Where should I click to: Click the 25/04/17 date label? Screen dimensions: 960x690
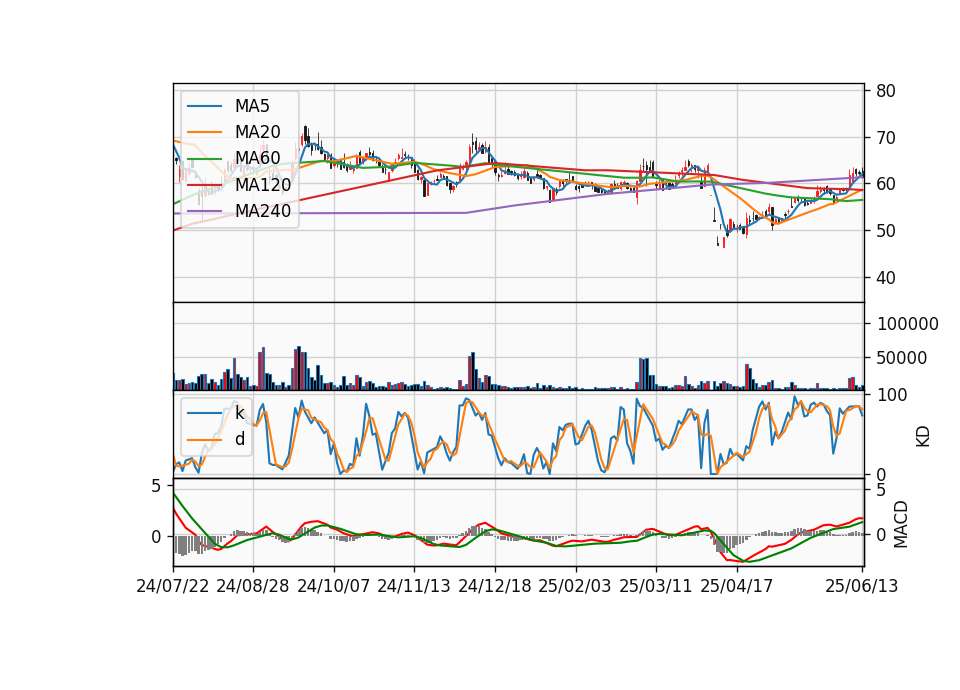pos(737,586)
